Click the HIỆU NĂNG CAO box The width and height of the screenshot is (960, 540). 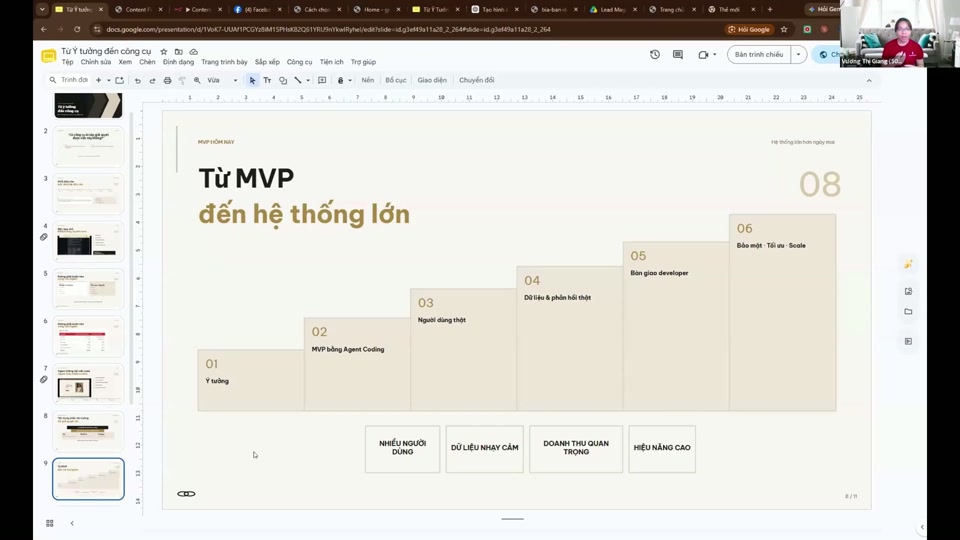pyautogui.click(x=662, y=449)
